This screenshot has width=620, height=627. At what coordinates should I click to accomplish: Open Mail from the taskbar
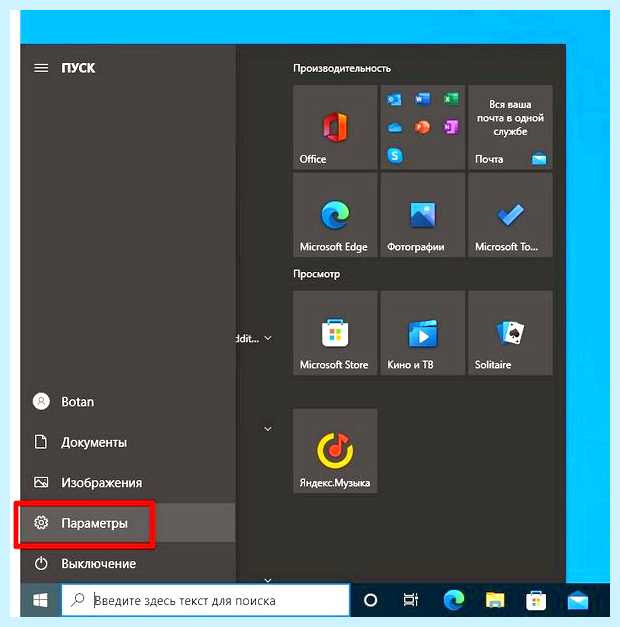point(578,601)
